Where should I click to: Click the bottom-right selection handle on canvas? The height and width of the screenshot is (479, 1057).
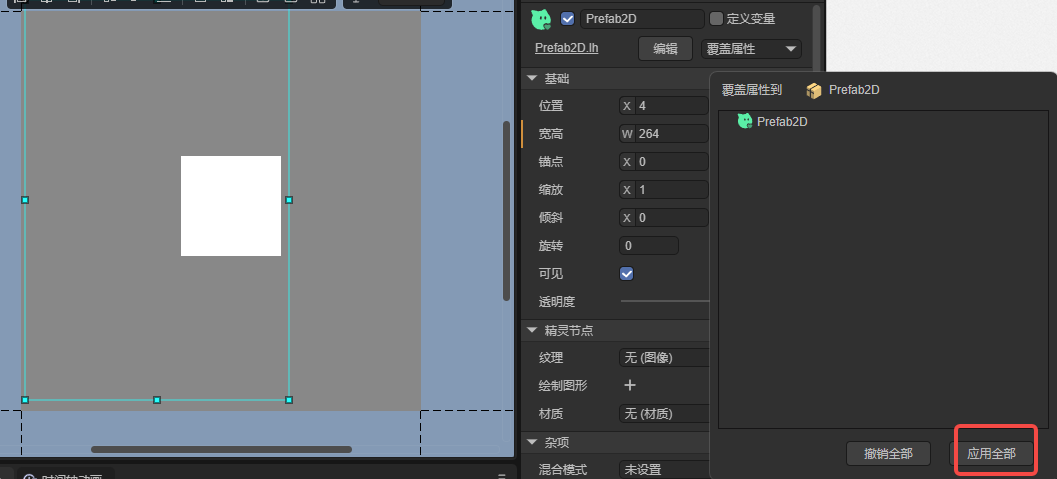pos(289,400)
